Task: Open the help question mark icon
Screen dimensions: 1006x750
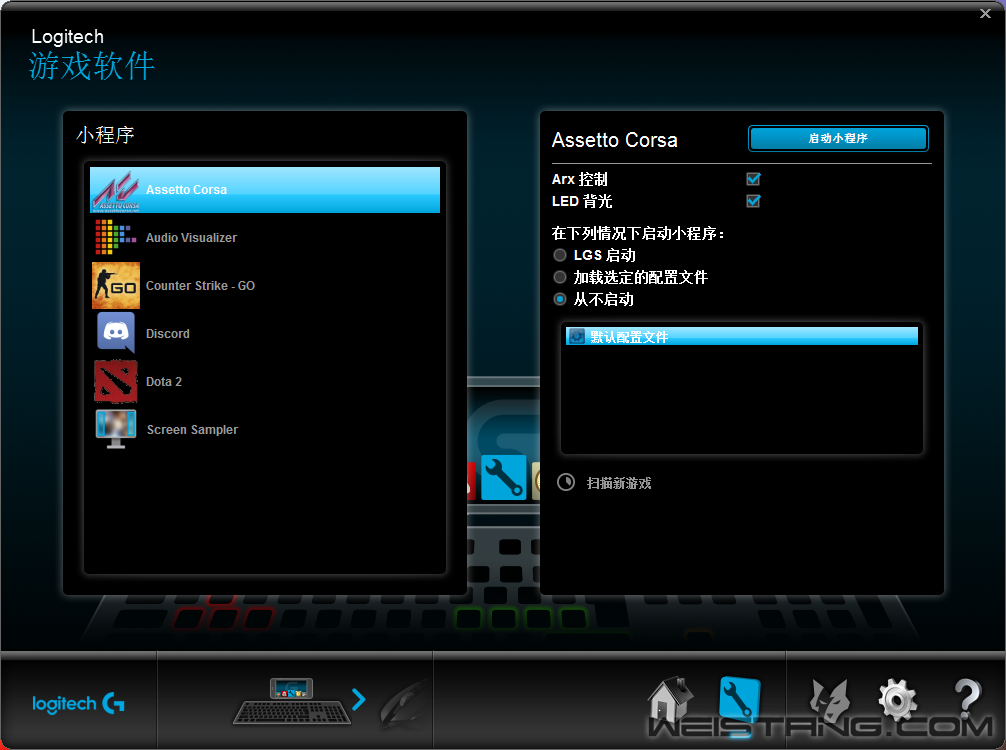Action: (x=967, y=698)
